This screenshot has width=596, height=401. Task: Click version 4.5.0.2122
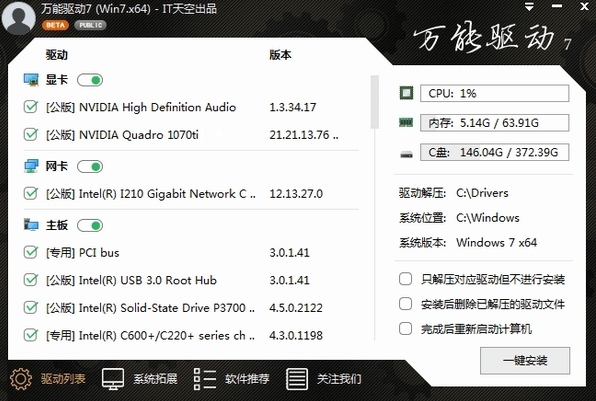(296, 308)
